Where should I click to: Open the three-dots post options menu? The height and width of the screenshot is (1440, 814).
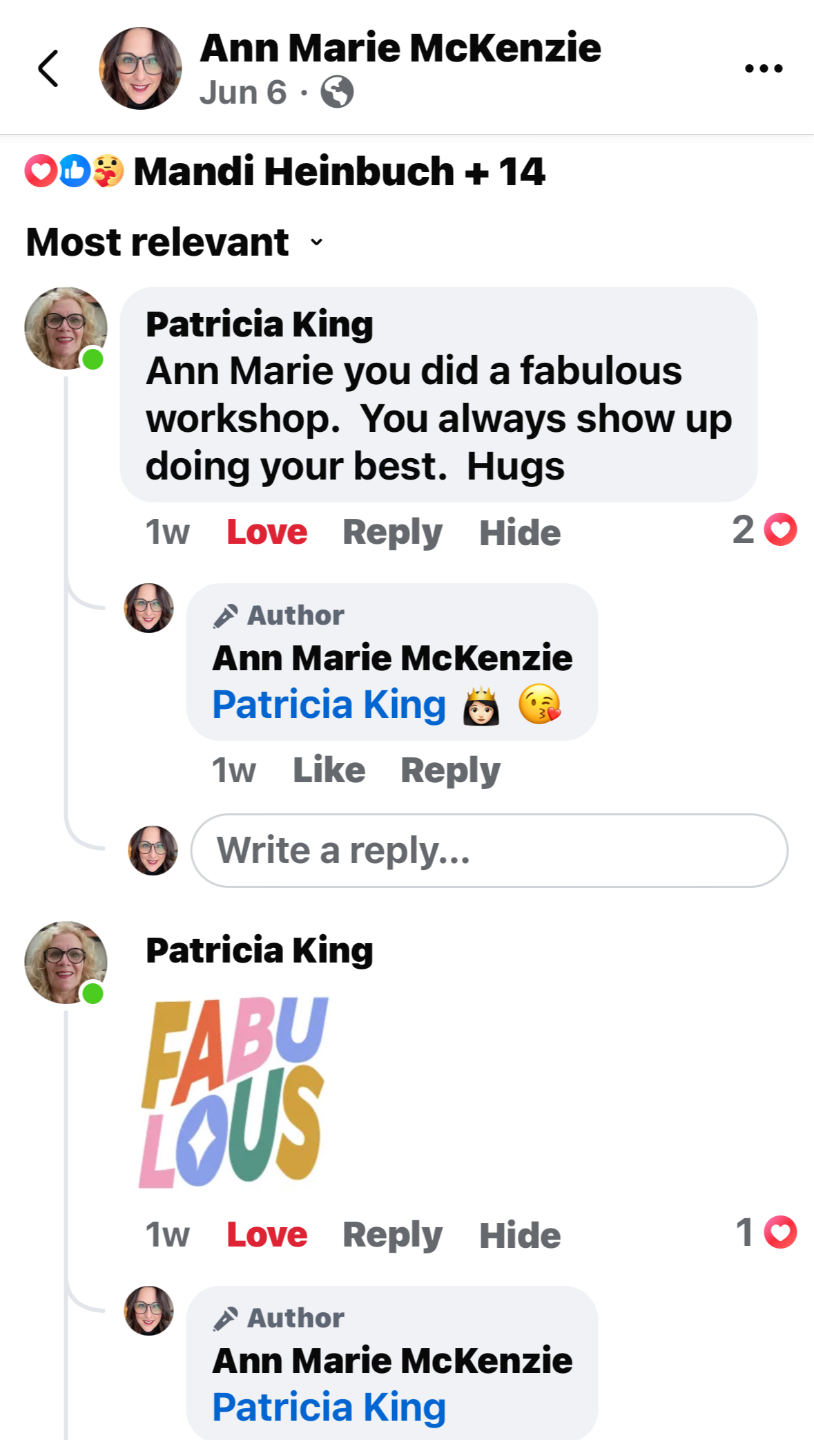(764, 69)
